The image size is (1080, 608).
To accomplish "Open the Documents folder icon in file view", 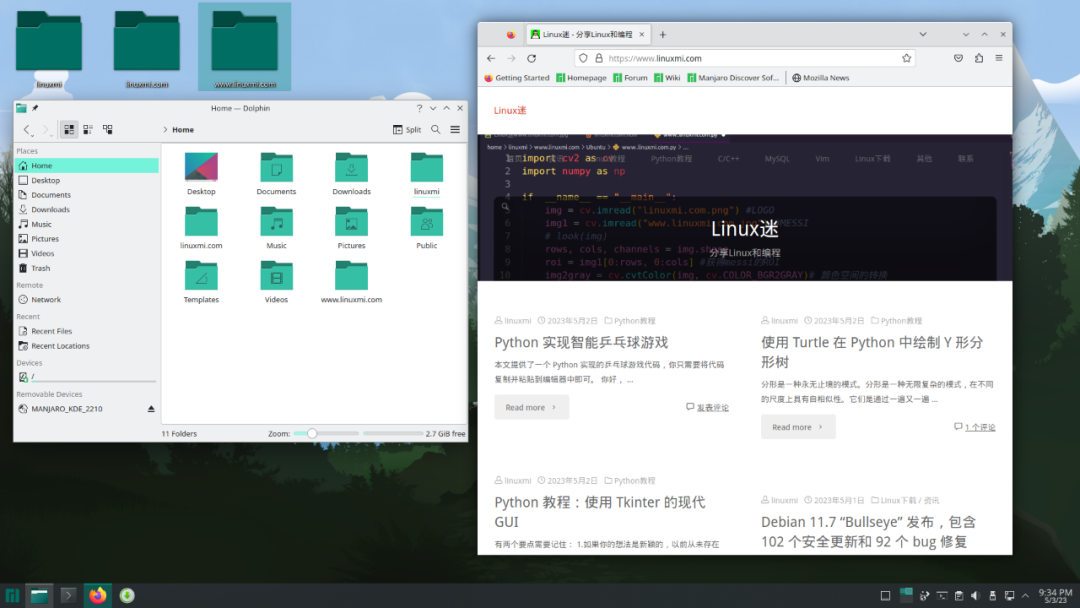I will point(276,174).
